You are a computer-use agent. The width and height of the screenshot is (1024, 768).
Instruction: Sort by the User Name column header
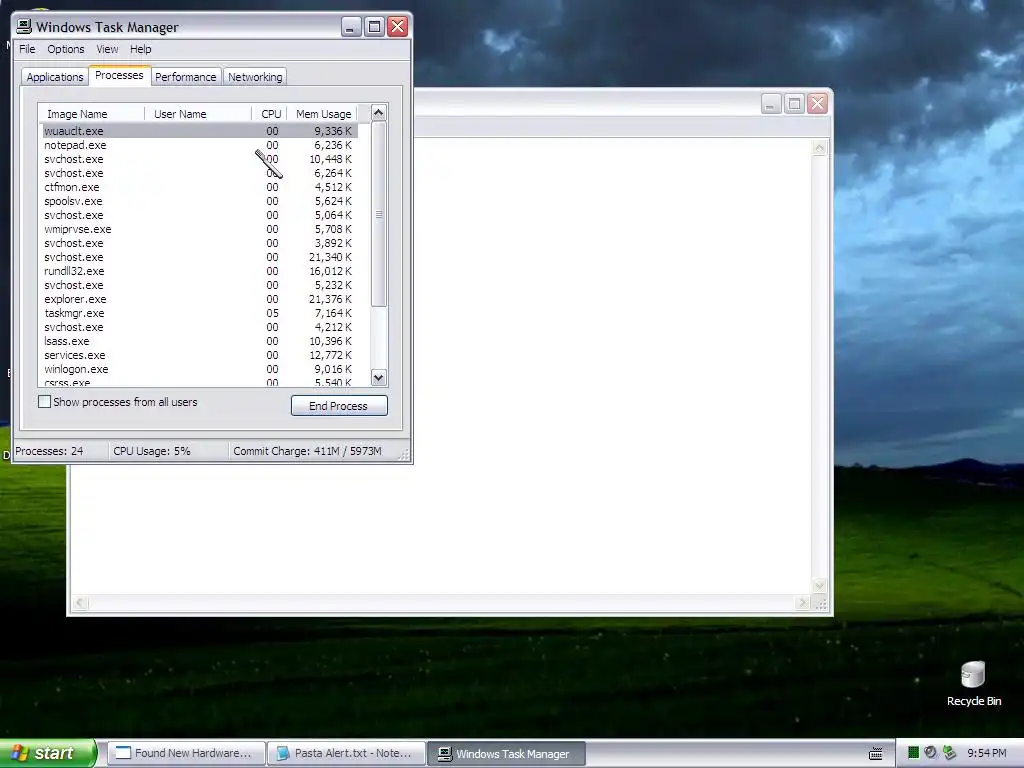(x=198, y=114)
